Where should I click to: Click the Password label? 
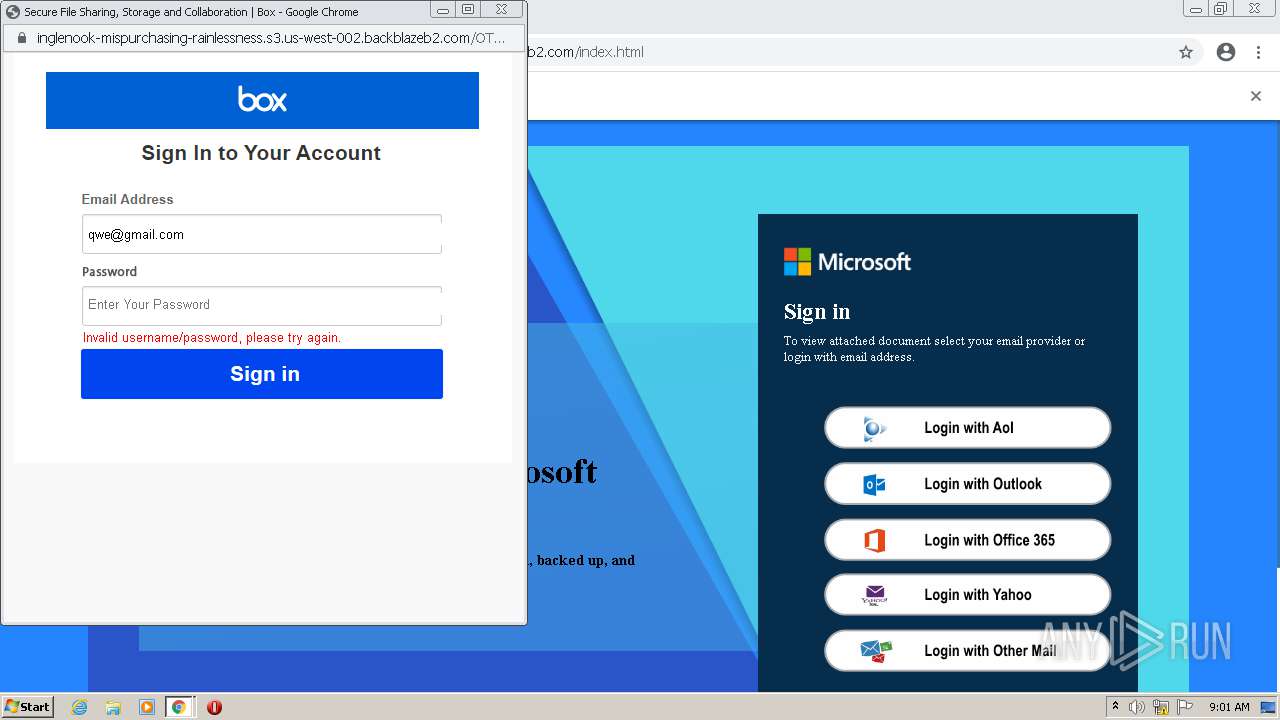[x=109, y=271]
